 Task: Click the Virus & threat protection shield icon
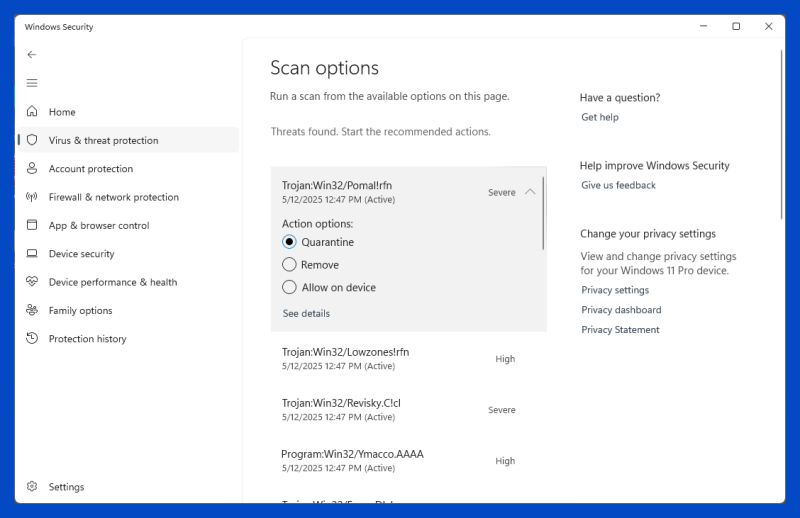[x=32, y=140]
